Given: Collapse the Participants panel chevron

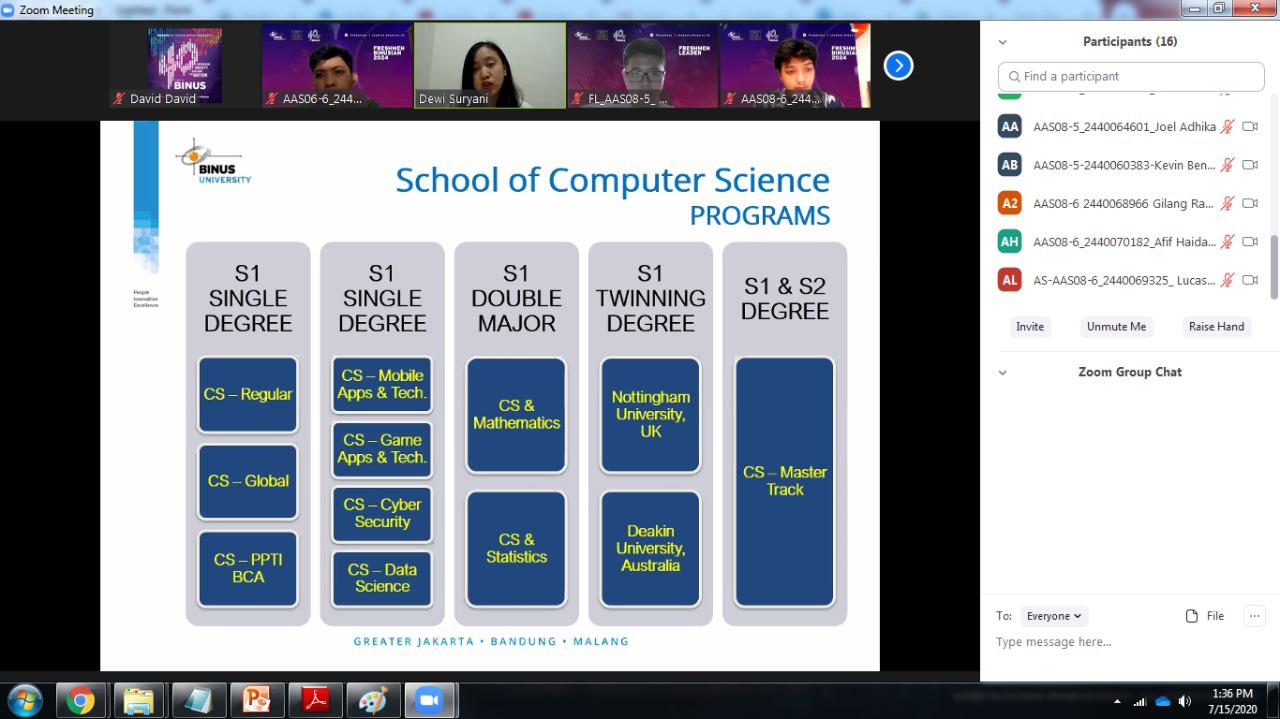Looking at the screenshot, I should click(x=1003, y=42).
